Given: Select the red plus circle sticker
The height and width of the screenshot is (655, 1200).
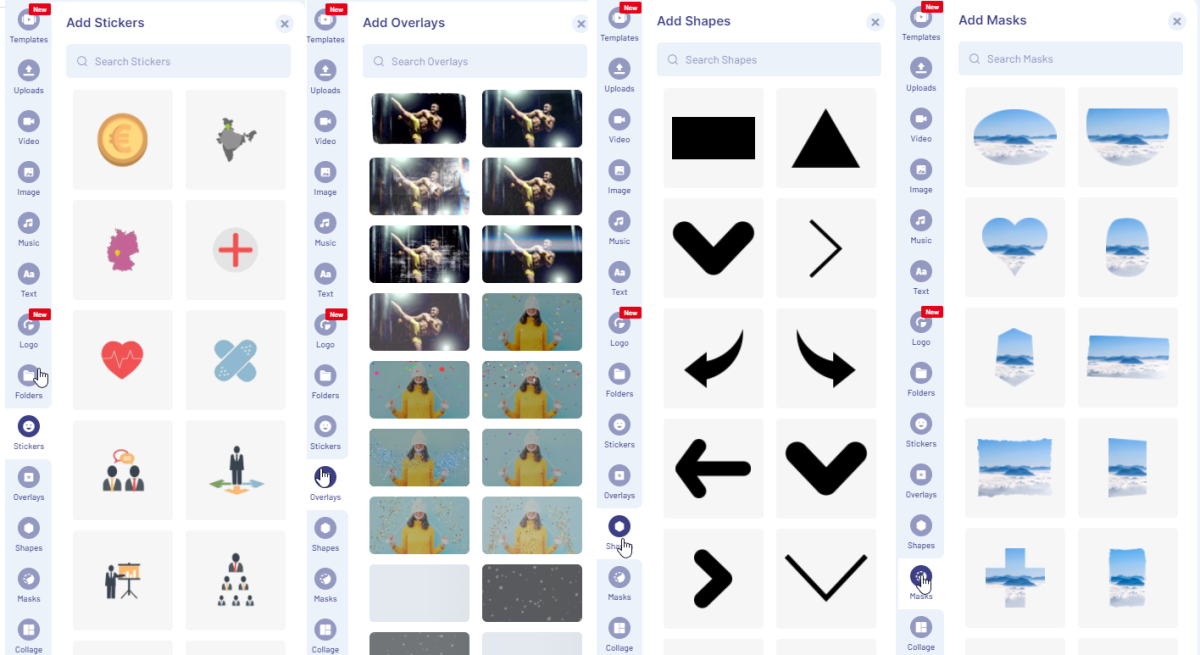Looking at the screenshot, I should 235,250.
